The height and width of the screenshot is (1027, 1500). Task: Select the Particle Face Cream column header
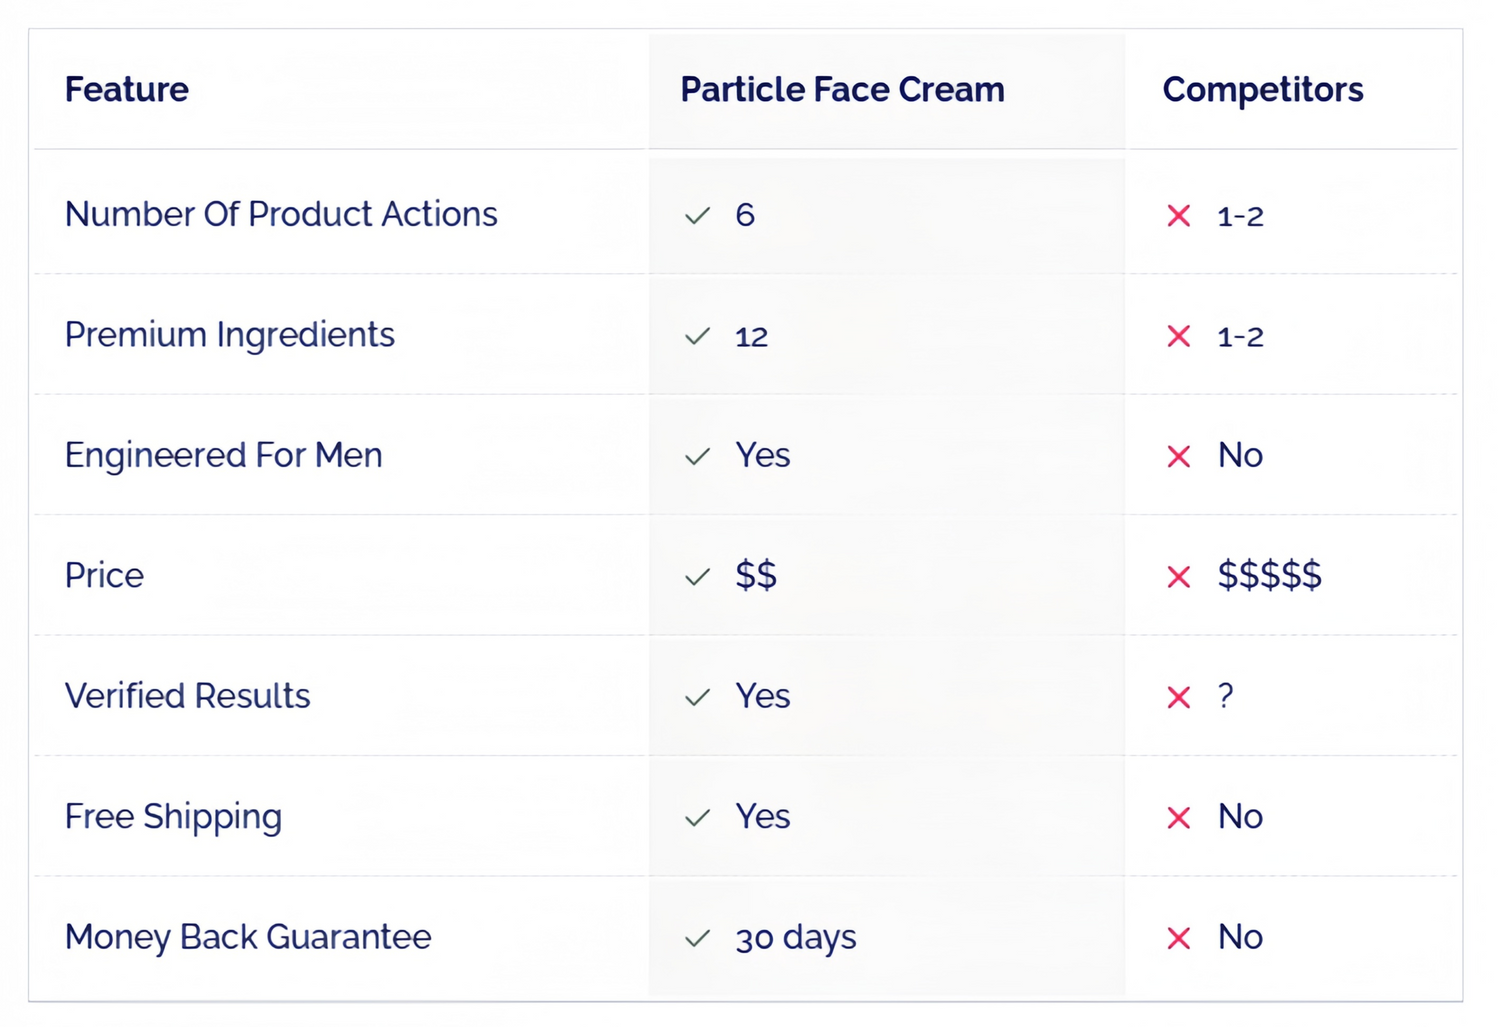842,90
